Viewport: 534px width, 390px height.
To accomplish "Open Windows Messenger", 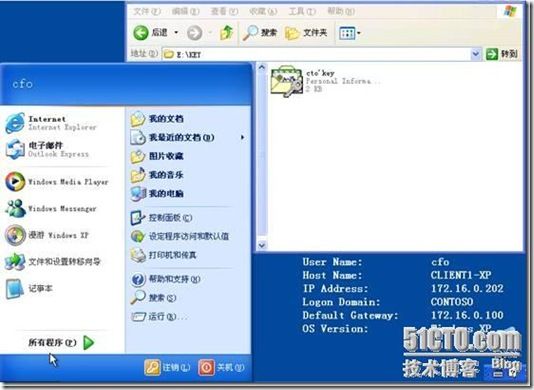I will [x=51, y=208].
